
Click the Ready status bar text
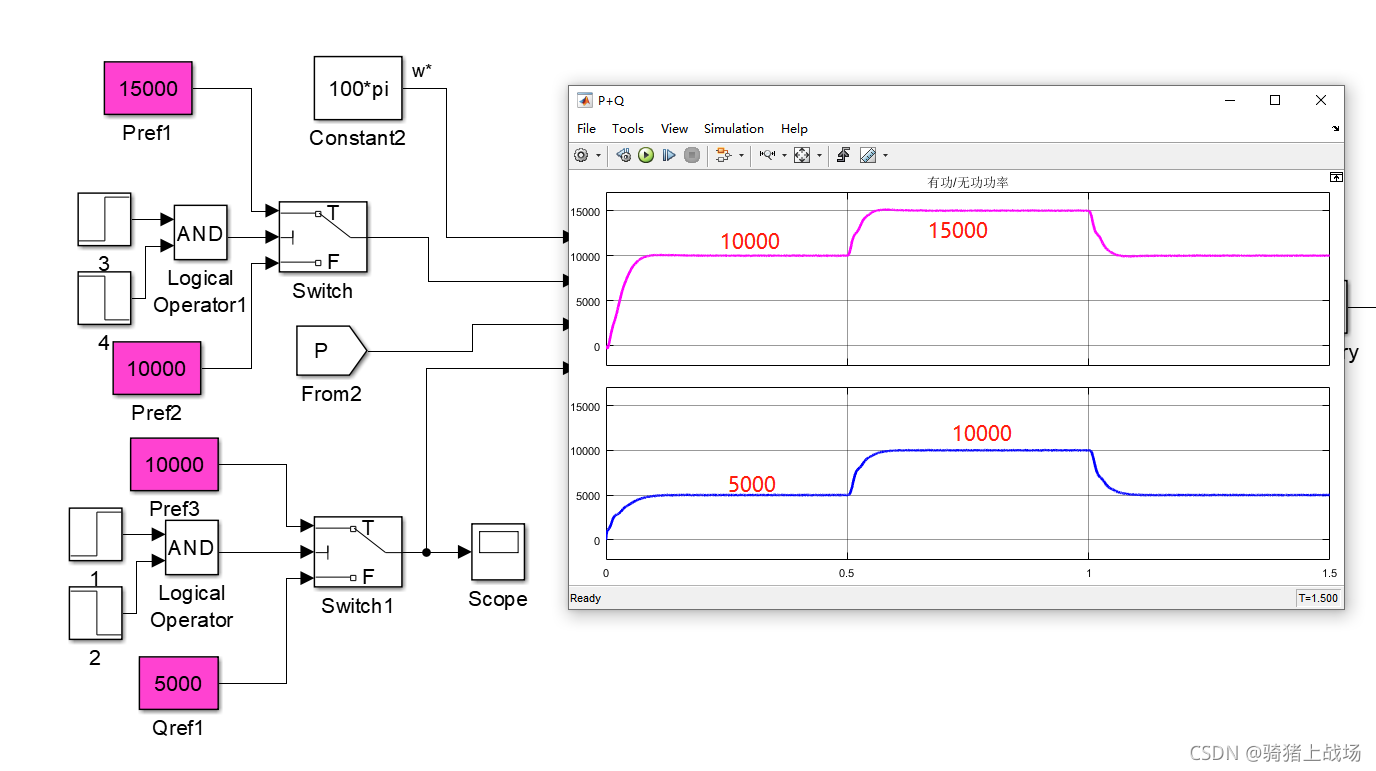[x=586, y=598]
